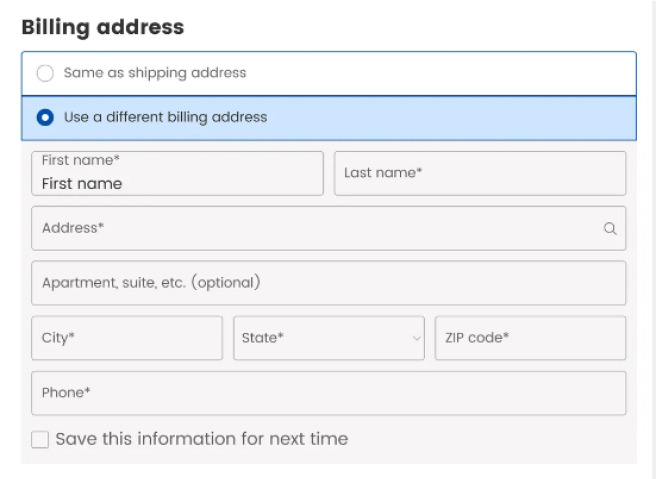Viewport: 656px width, 479px height.
Task: Click the "Same as shipping address" label text
Action: coord(155,73)
